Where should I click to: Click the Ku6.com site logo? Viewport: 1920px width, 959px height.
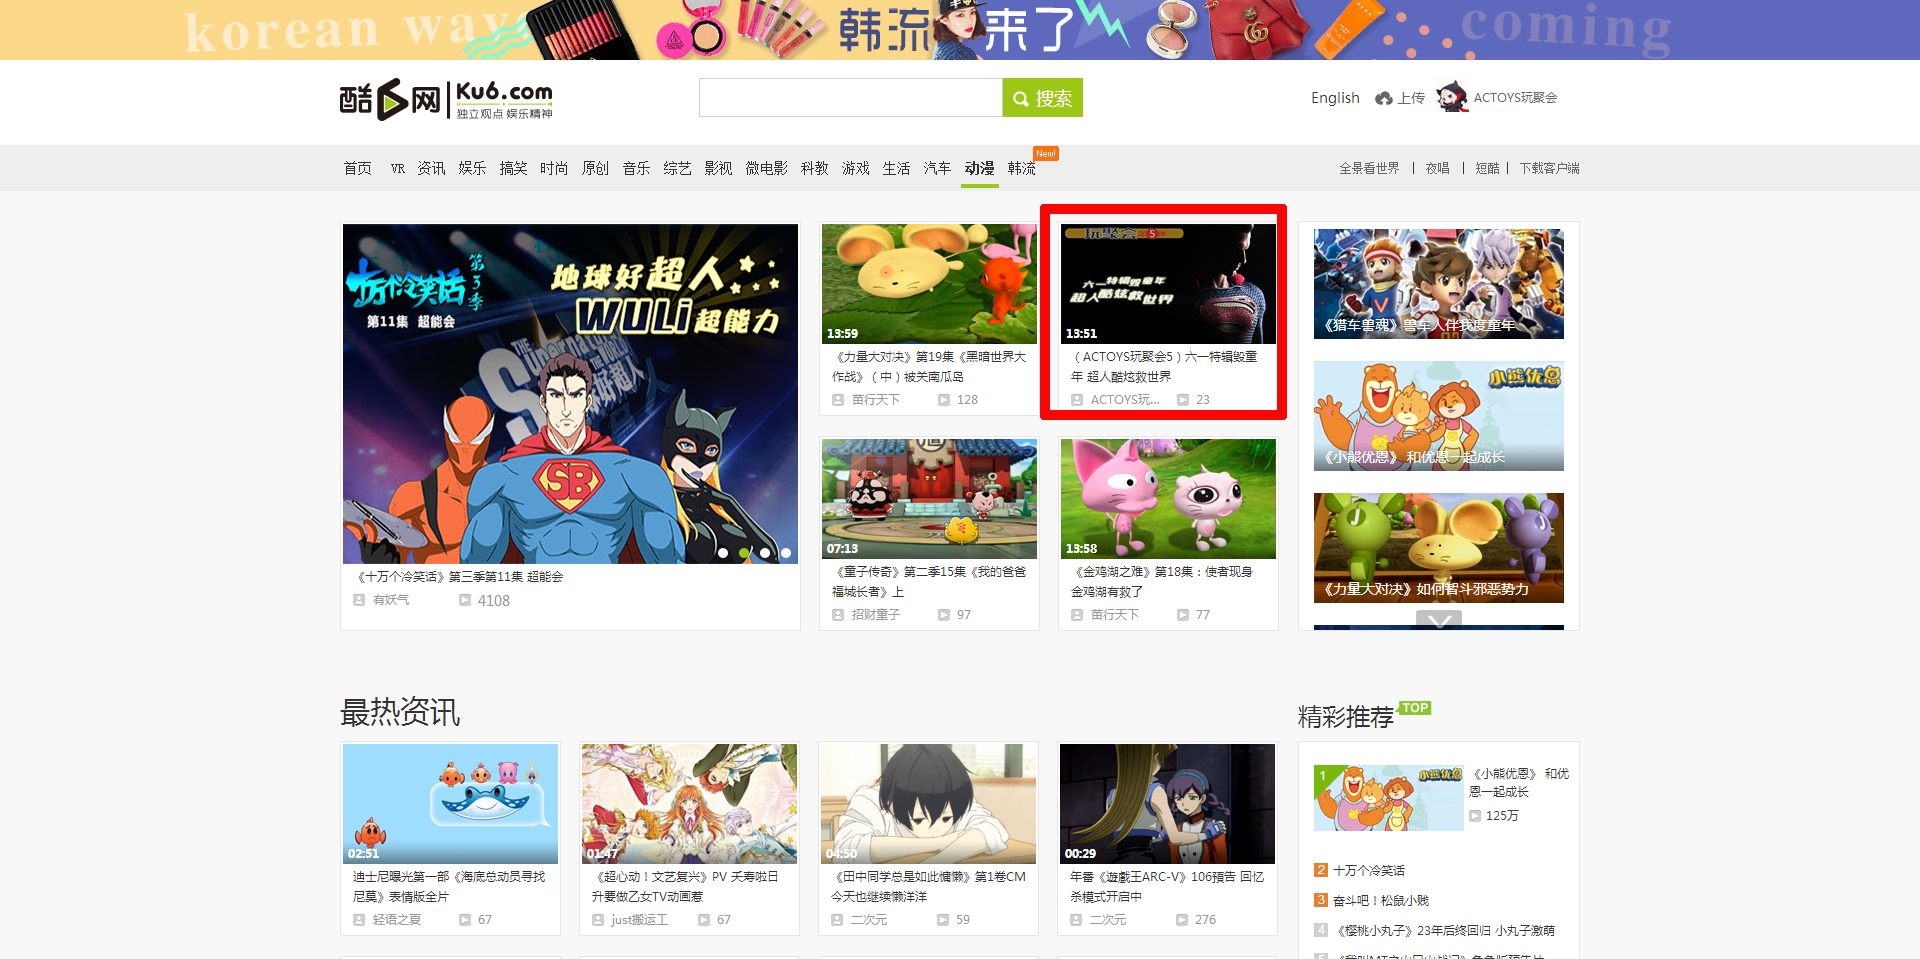446,99
